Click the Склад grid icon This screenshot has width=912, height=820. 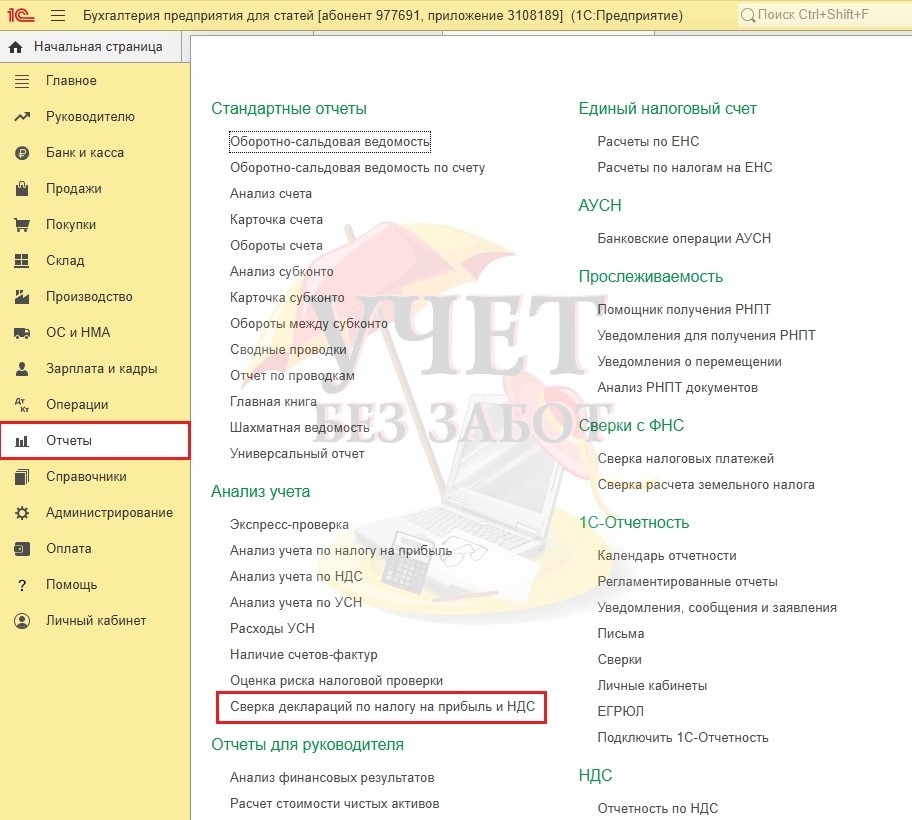tap(22, 261)
